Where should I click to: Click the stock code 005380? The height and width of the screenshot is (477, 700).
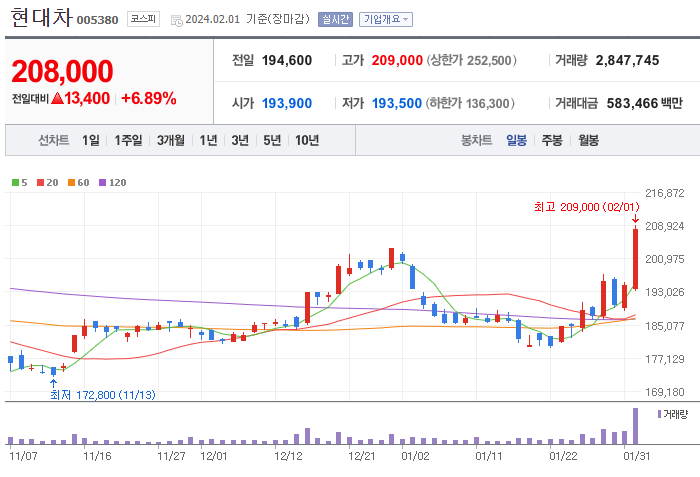pos(97,20)
